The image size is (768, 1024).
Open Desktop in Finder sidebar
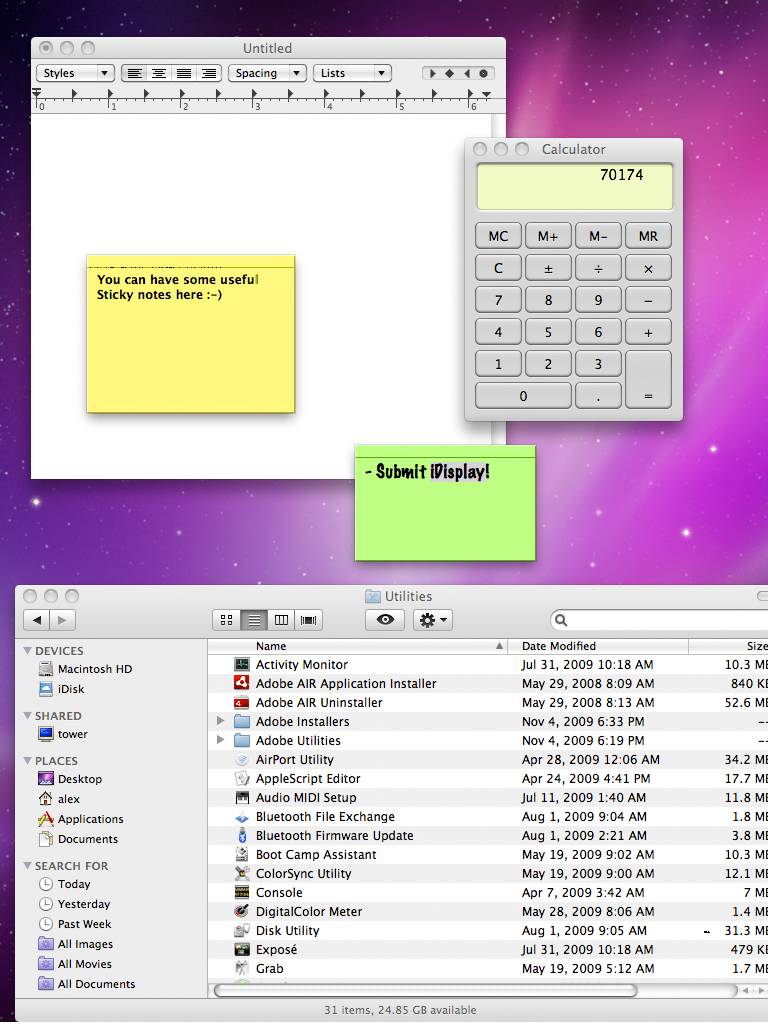(70, 779)
